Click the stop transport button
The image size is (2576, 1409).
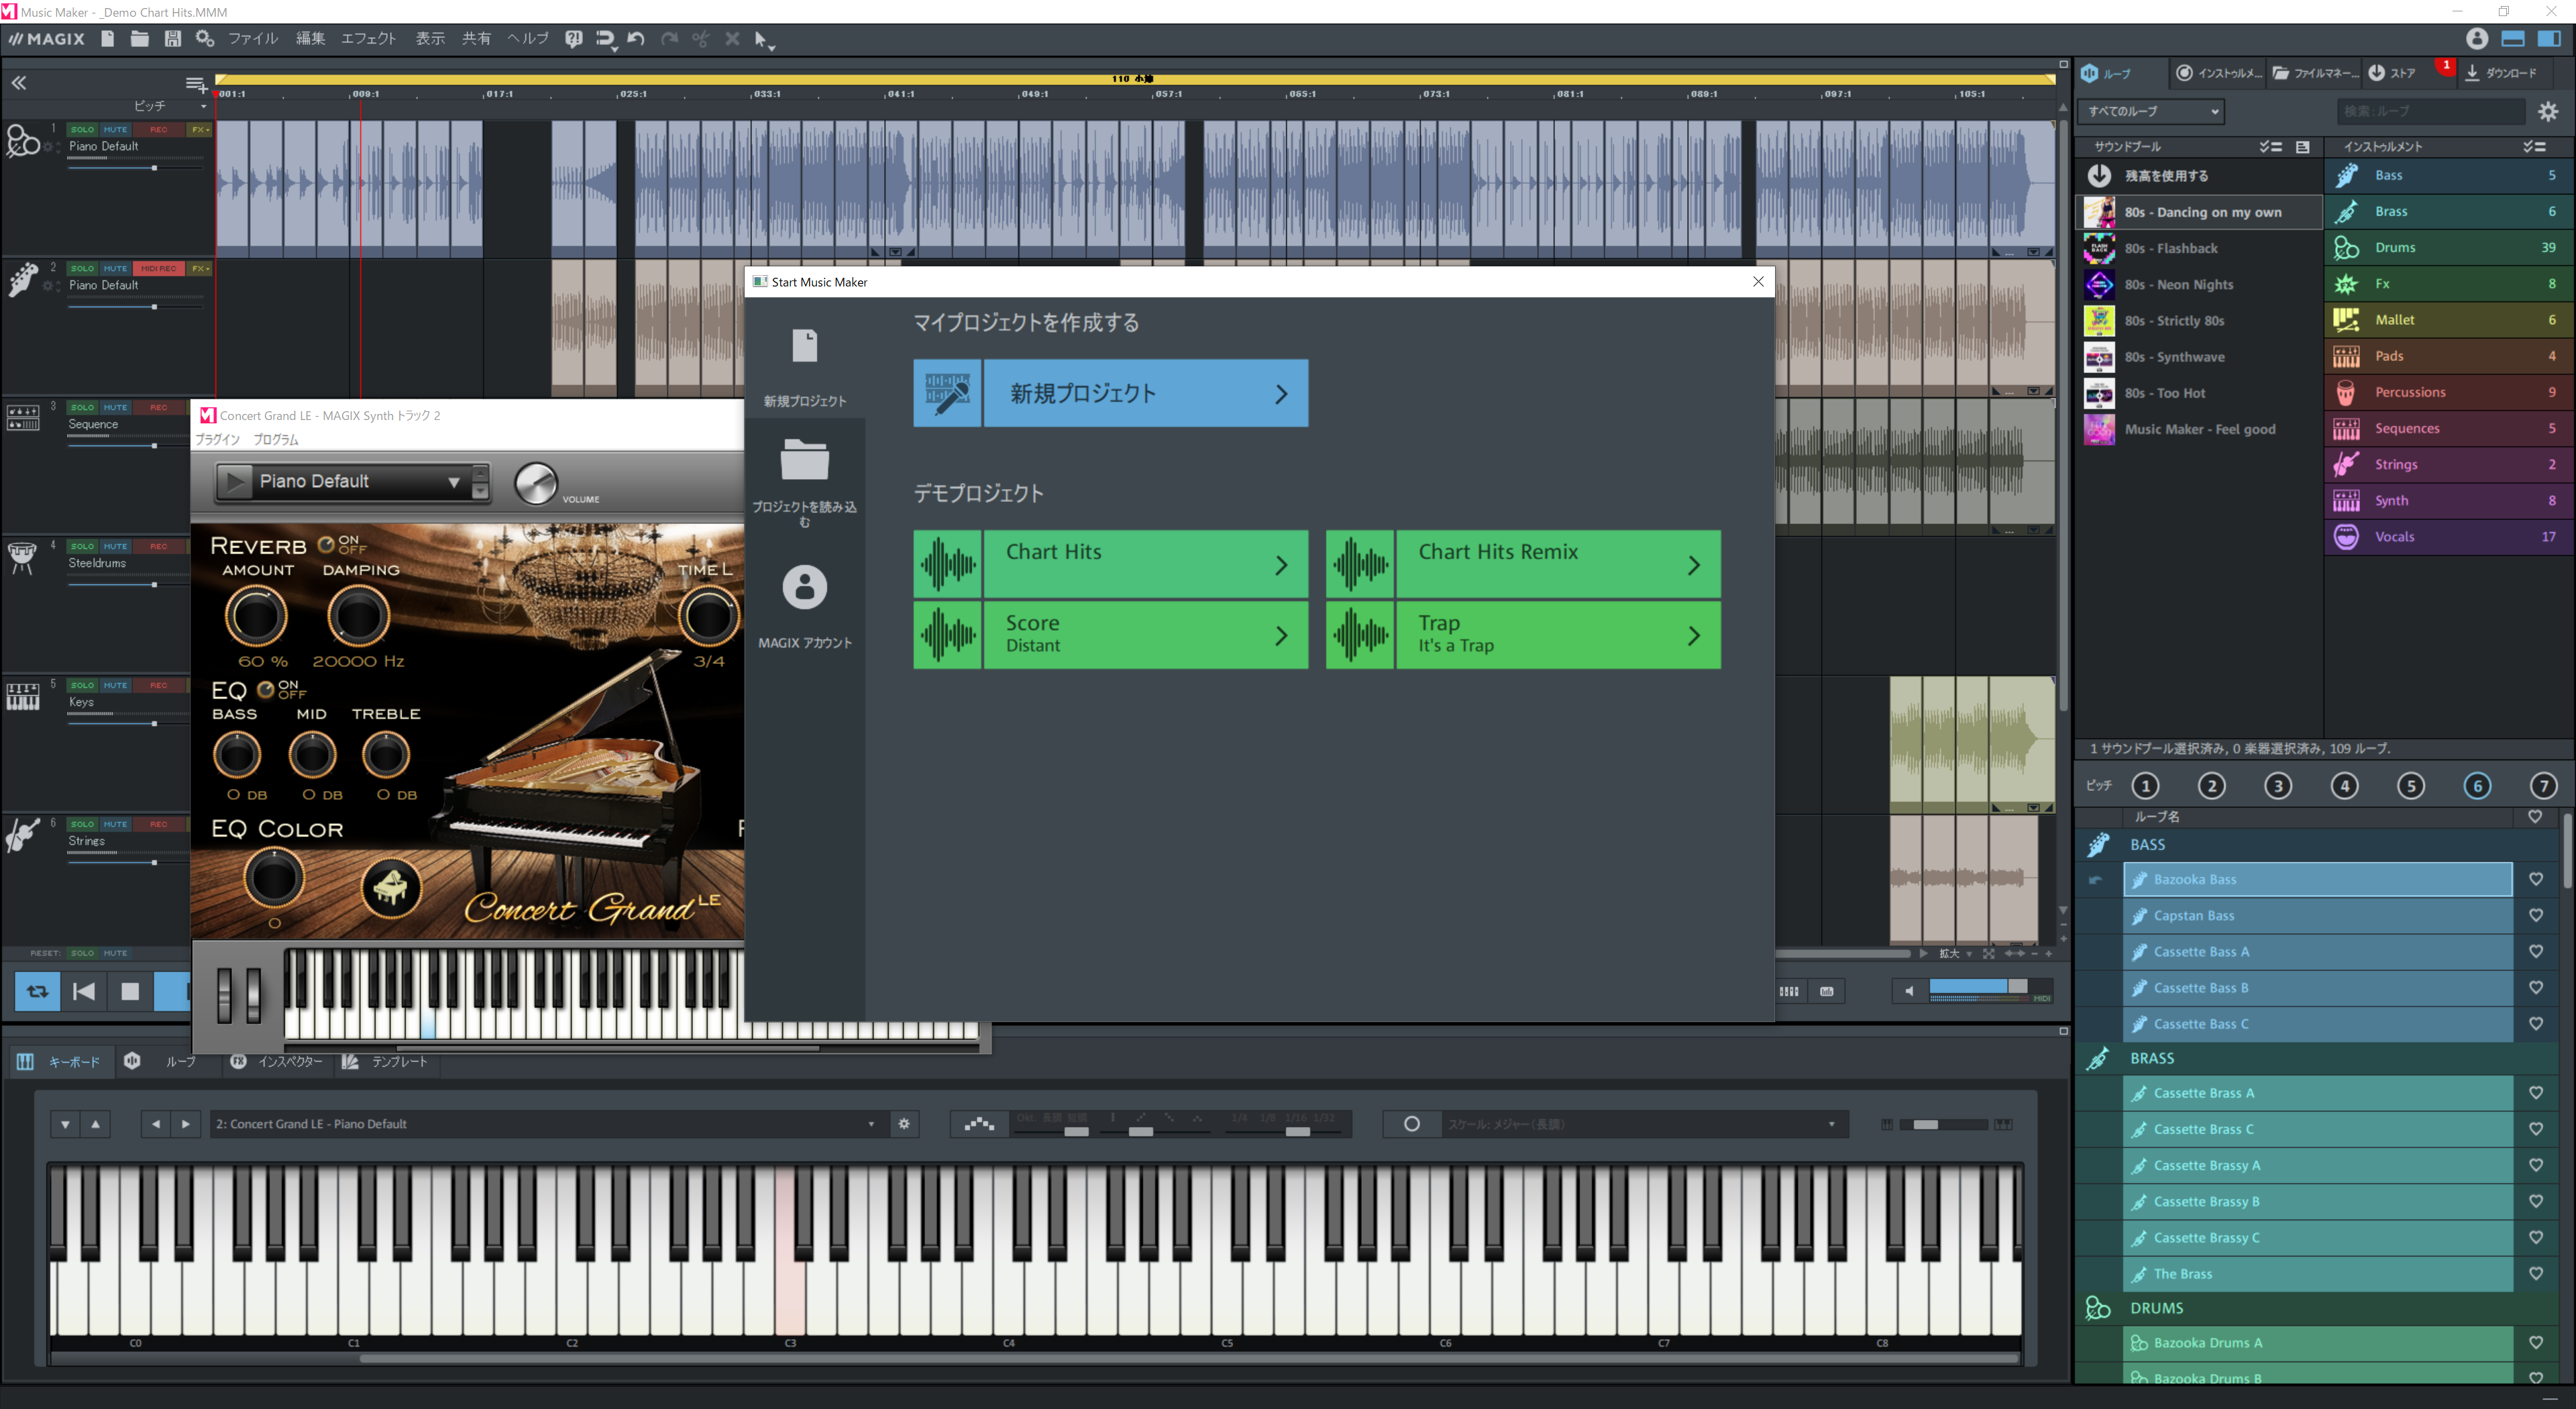coord(130,991)
